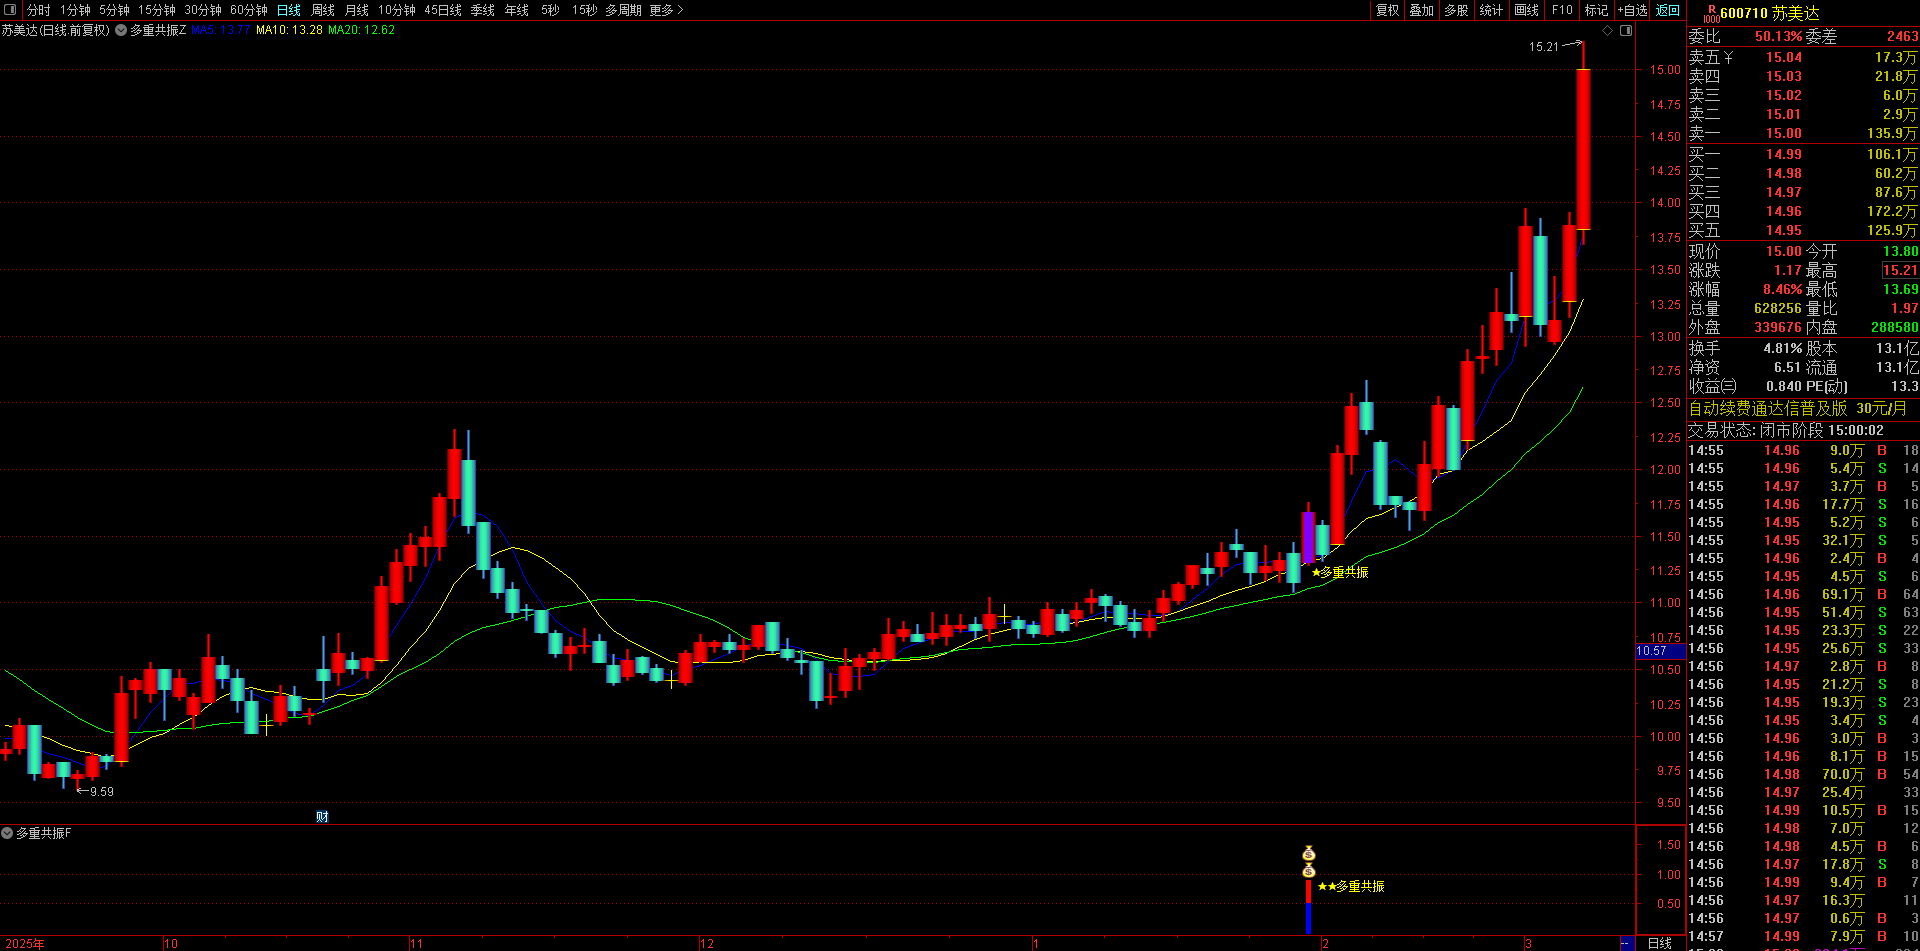This screenshot has height=951, width=1920.
Task: Select the 10分钟 period tab
Action: tap(397, 10)
